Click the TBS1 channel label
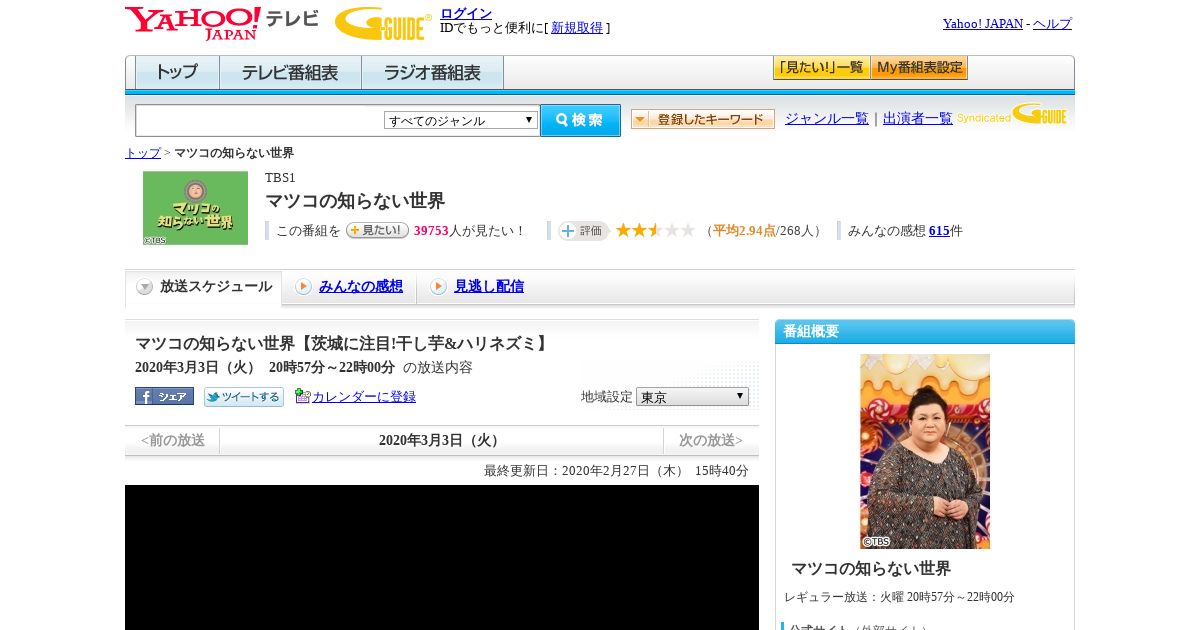The width and height of the screenshot is (1200, 630). coord(280,178)
